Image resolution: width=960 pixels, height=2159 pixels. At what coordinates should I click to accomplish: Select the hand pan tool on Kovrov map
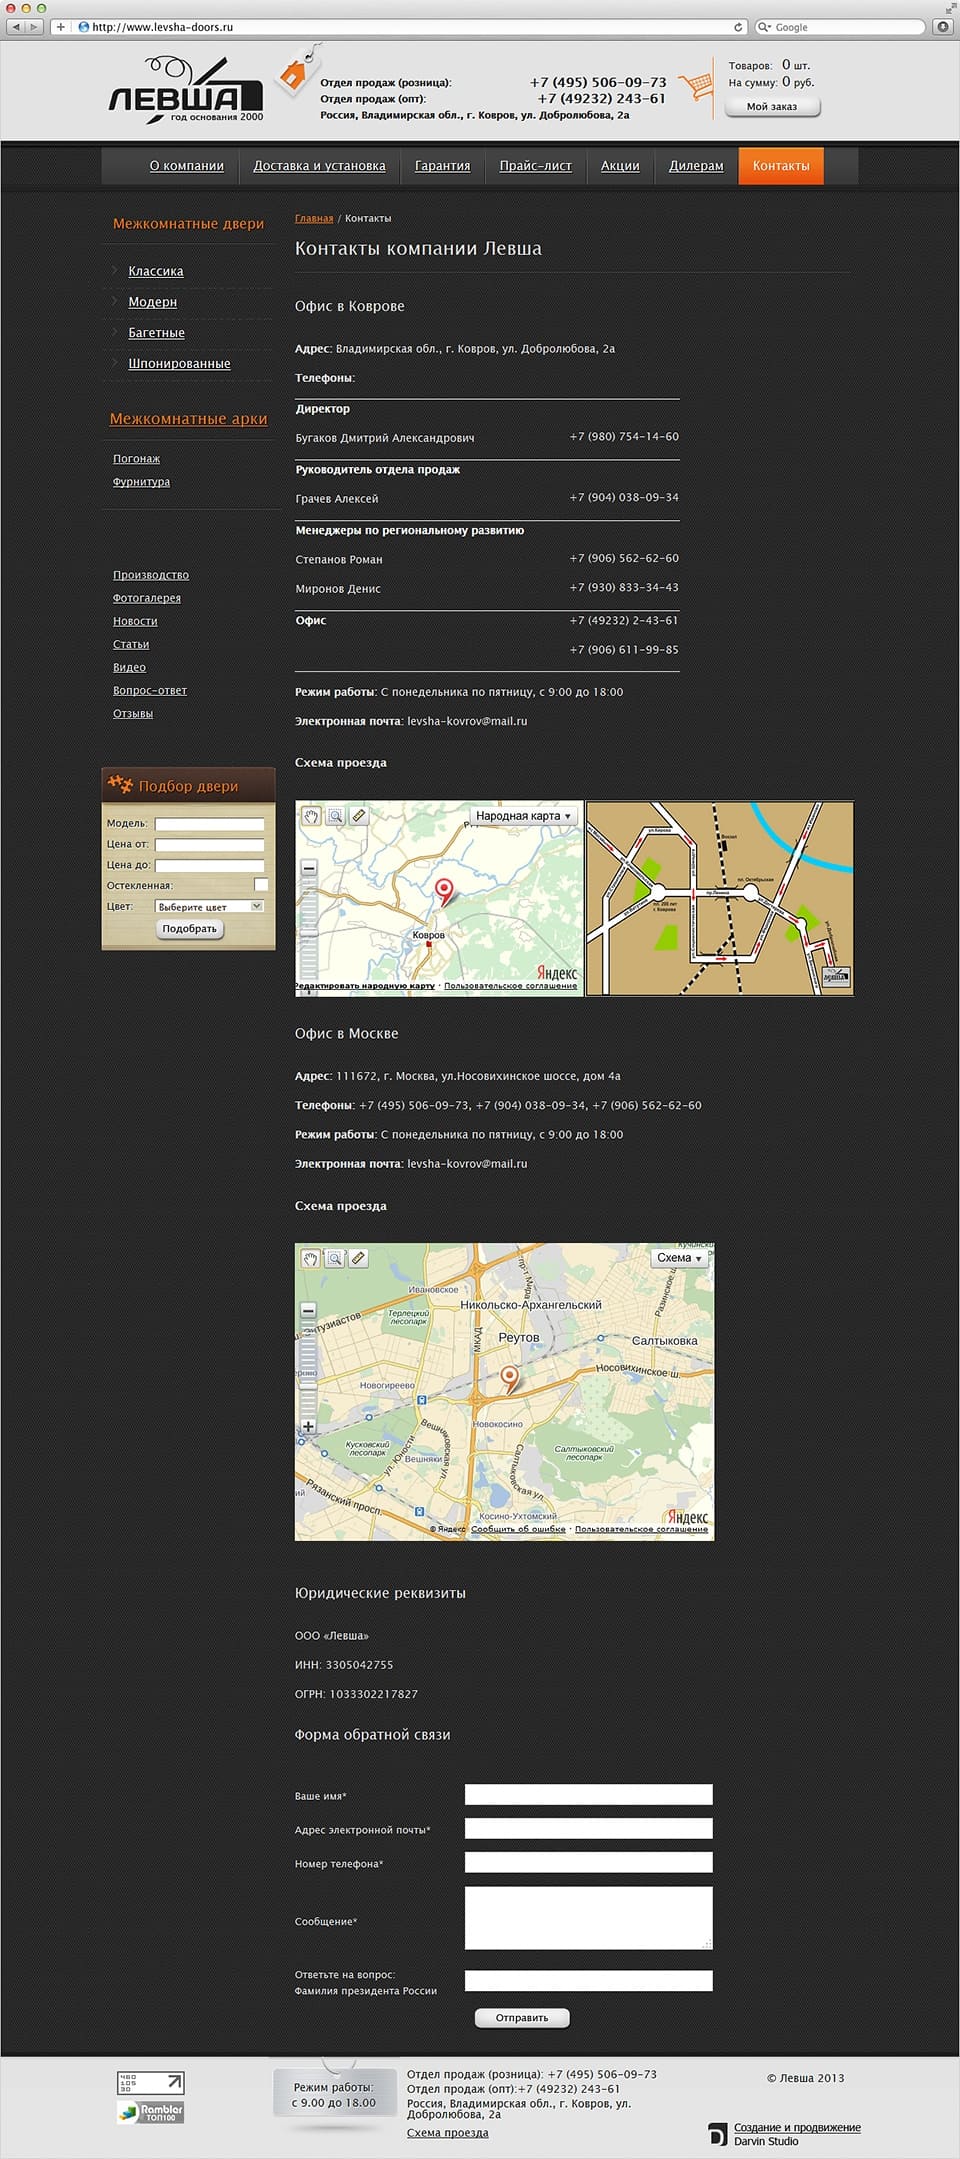[311, 816]
